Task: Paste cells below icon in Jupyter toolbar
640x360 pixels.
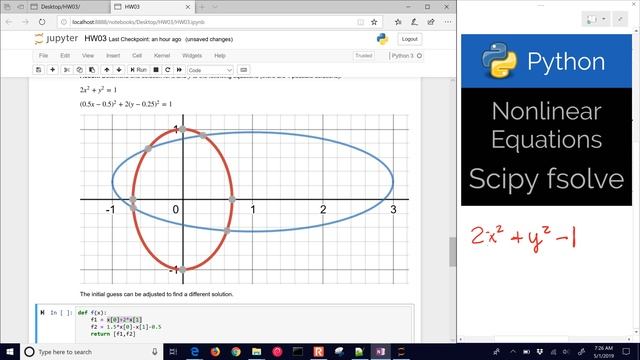Action: pos(92,70)
